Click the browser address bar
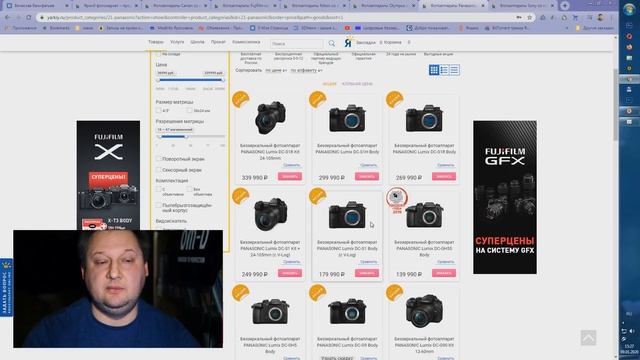 [278, 18]
